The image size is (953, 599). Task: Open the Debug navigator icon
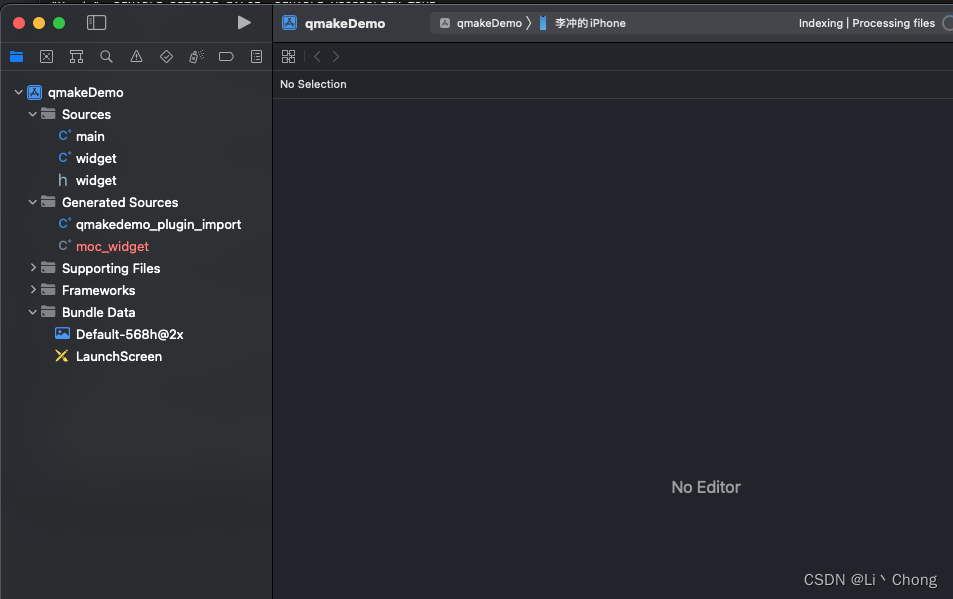coord(196,57)
